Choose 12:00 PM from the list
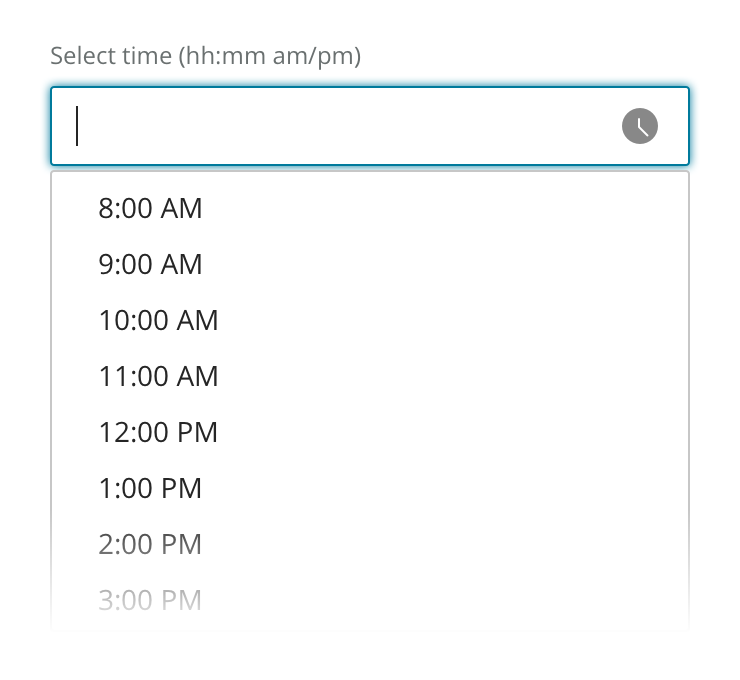 [x=158, y=432]
